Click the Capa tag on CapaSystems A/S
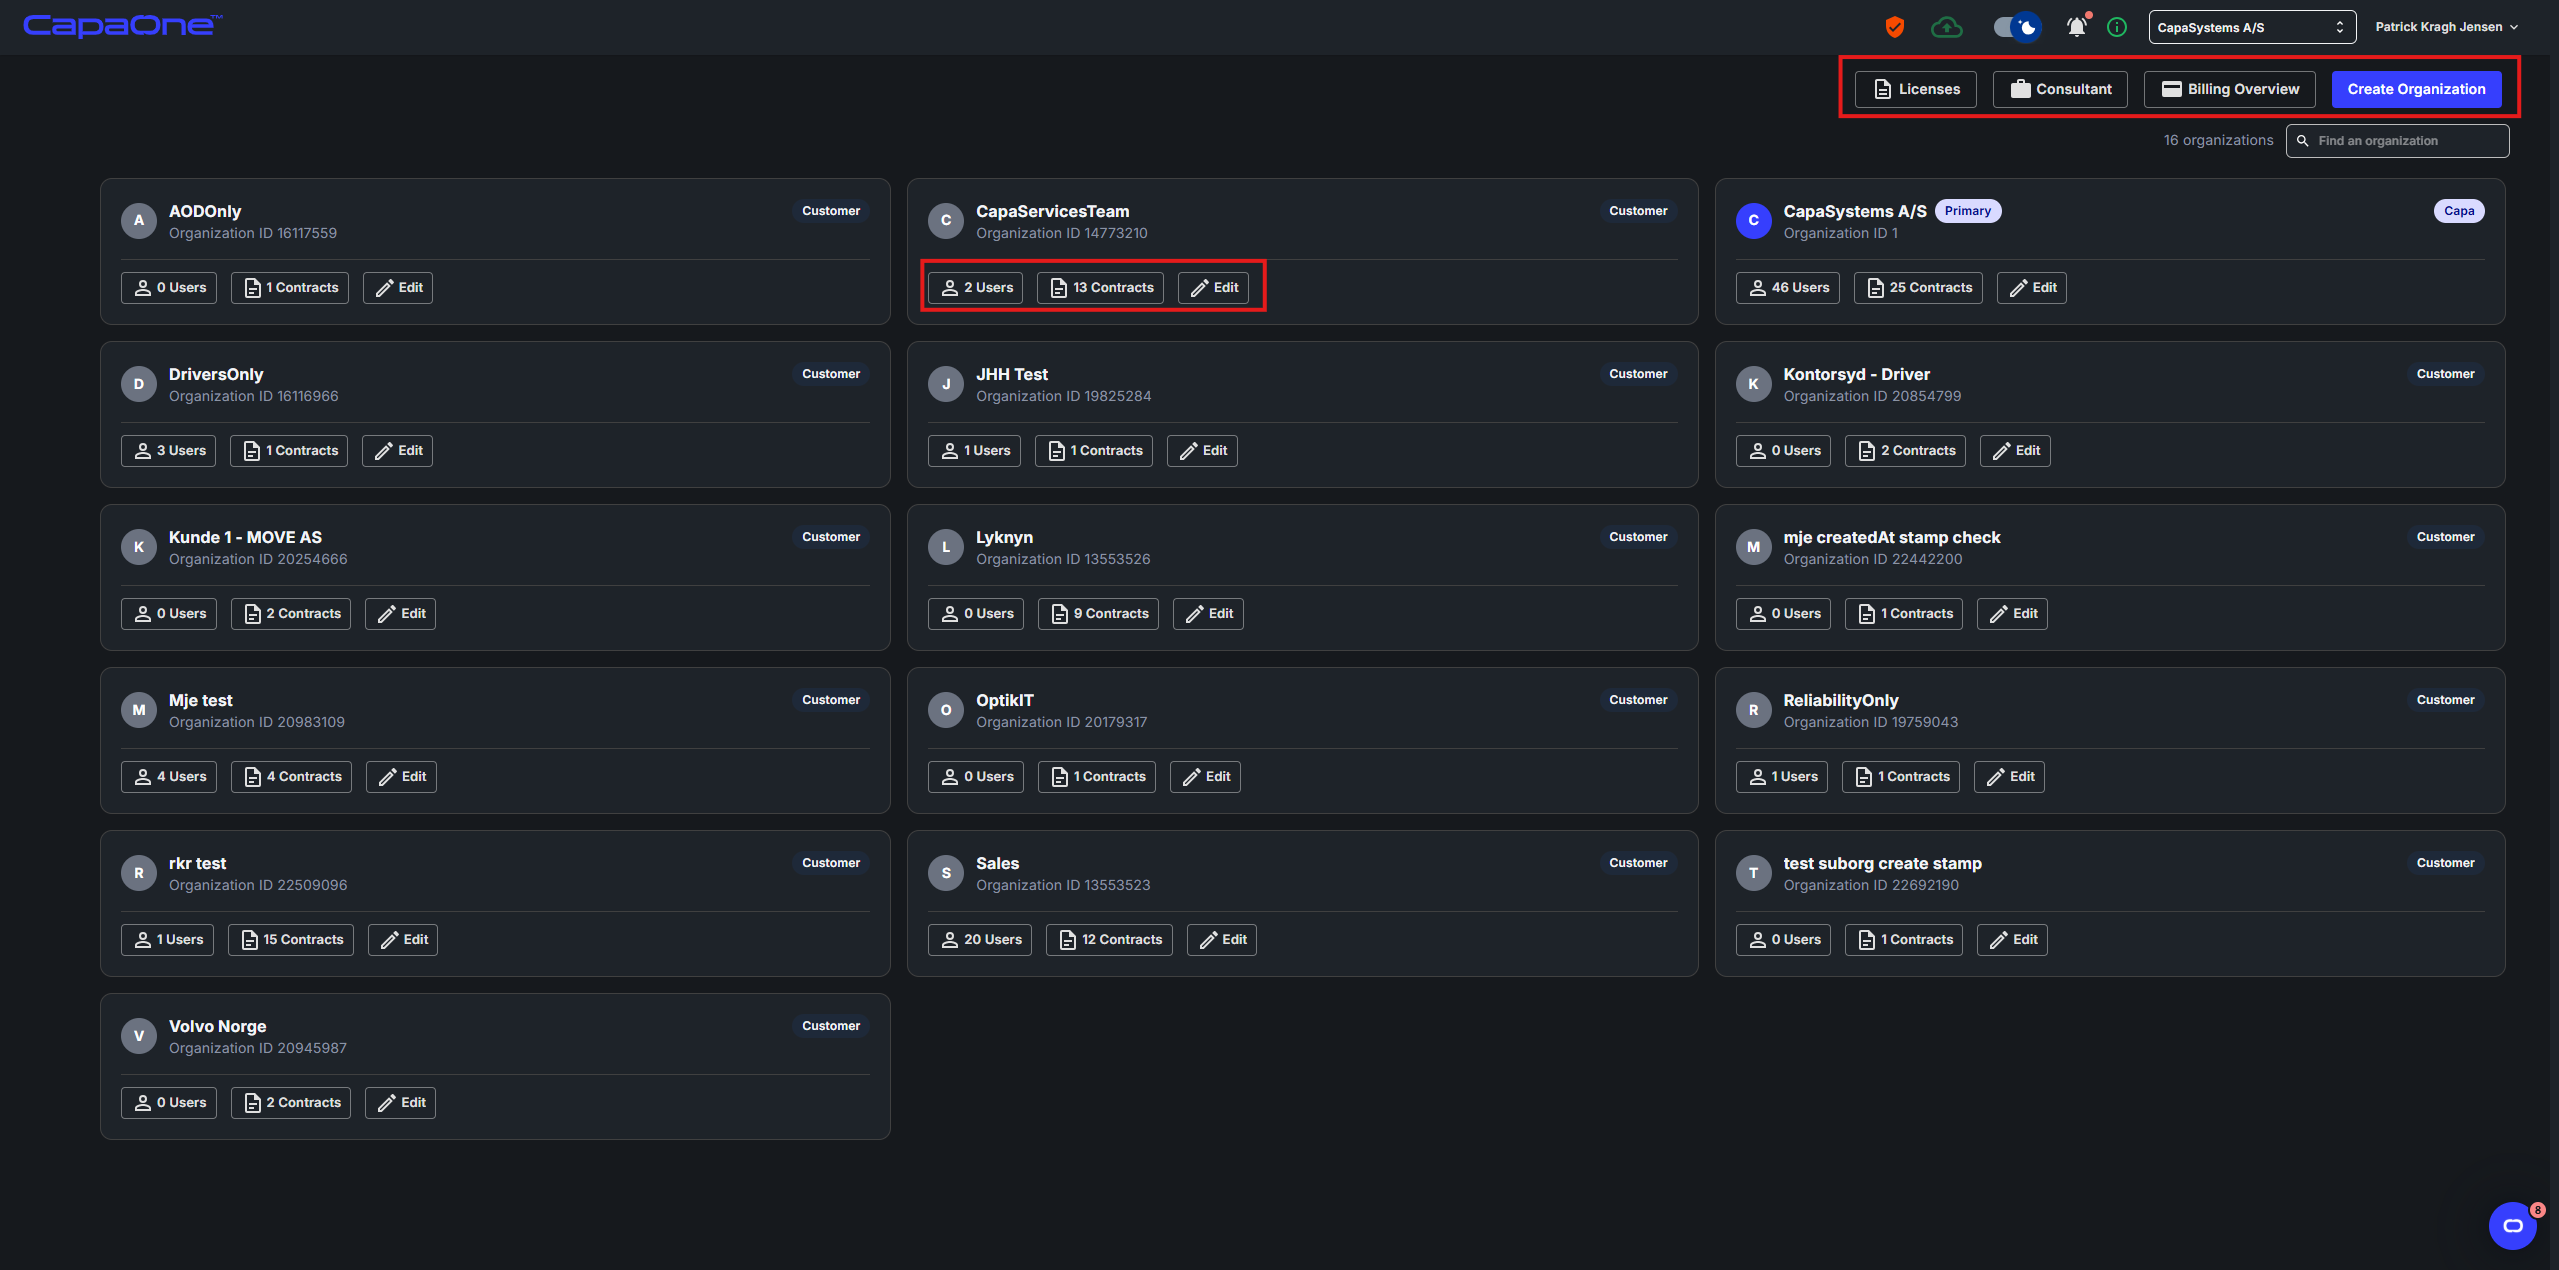This screenshot has width=2559, height=1270. pos(2459,211)
